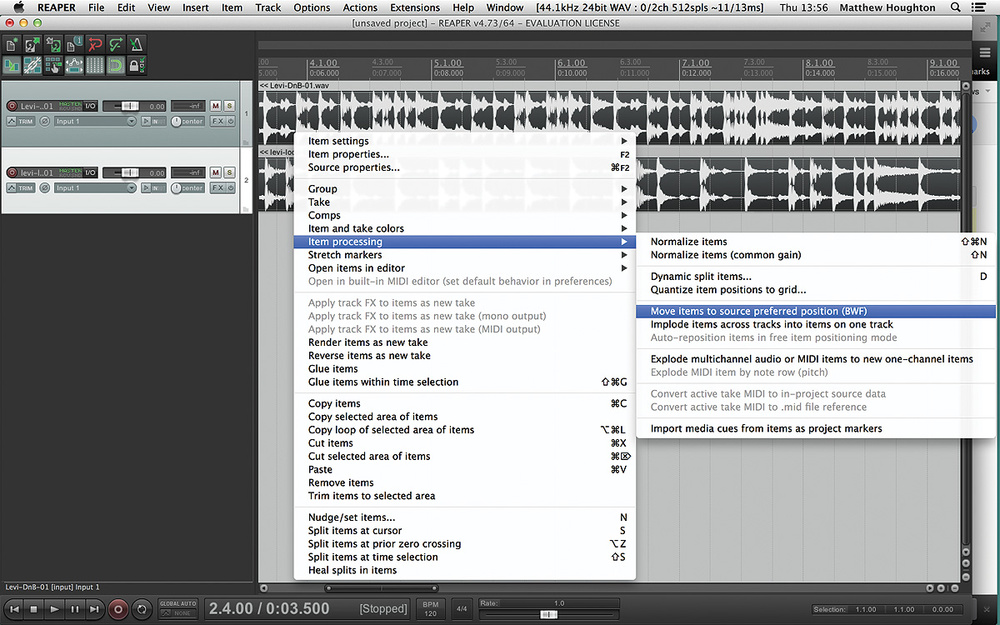The image size is (1000, 625).
Task: Click the New Project toolbar icon
Action: (12, 45)
